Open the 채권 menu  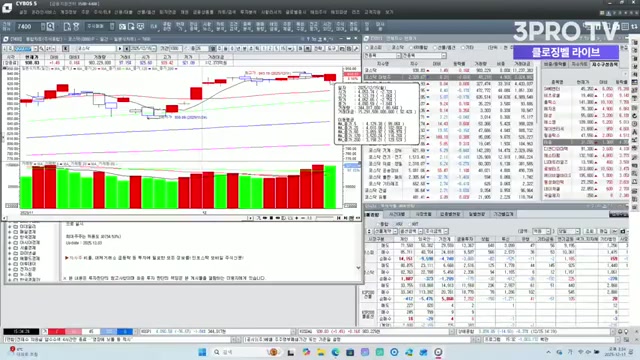pos(184,13)
